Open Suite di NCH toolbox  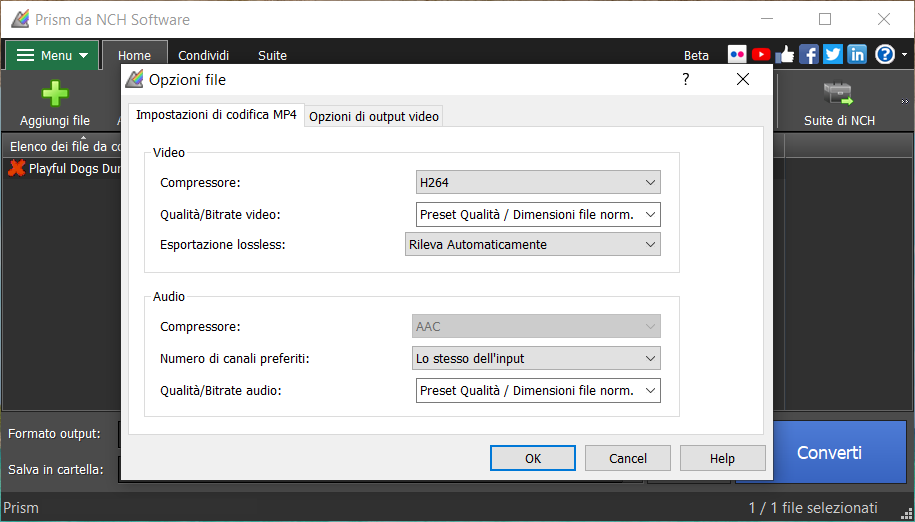839,103
